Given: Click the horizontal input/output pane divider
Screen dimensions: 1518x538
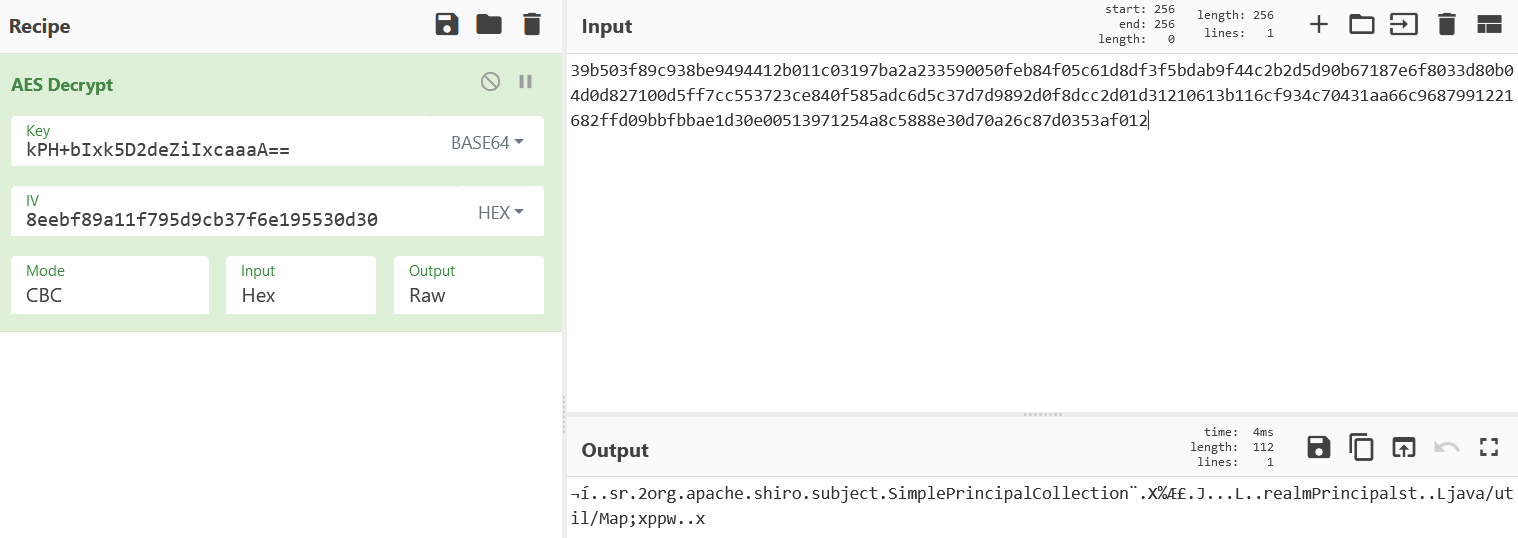Looking at the screenshot, I should (1042, 414).
